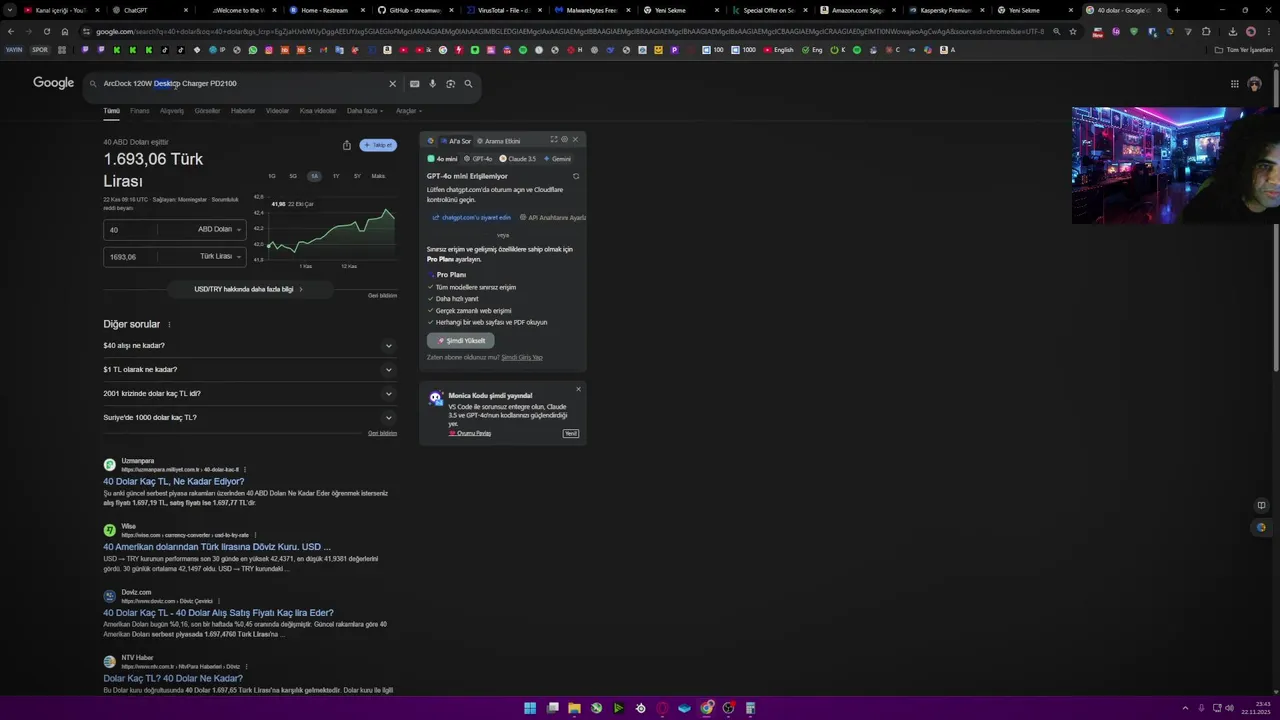This screenshot has height=720, width=1280.
Task: Click the Takip et follow button
Action: pyautogui.click(x=378, y=145)
